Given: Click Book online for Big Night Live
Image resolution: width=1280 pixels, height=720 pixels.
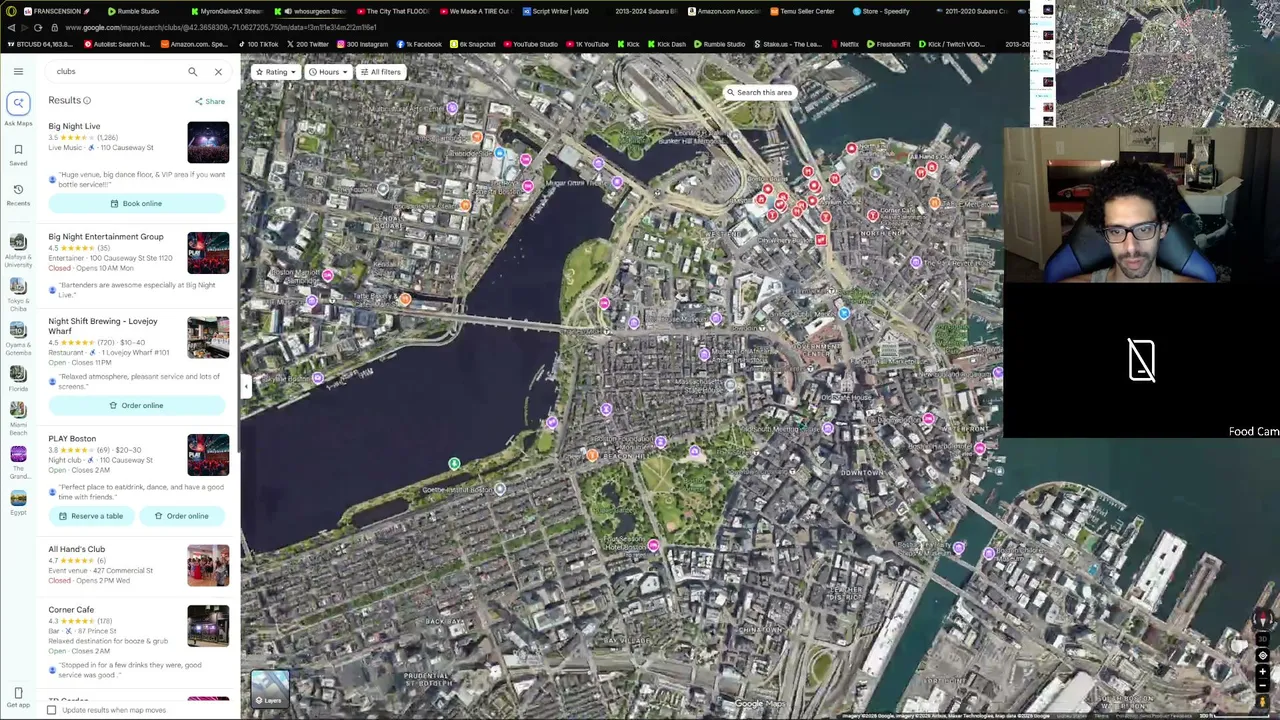Looking at the screenshot, I should 137,204.
